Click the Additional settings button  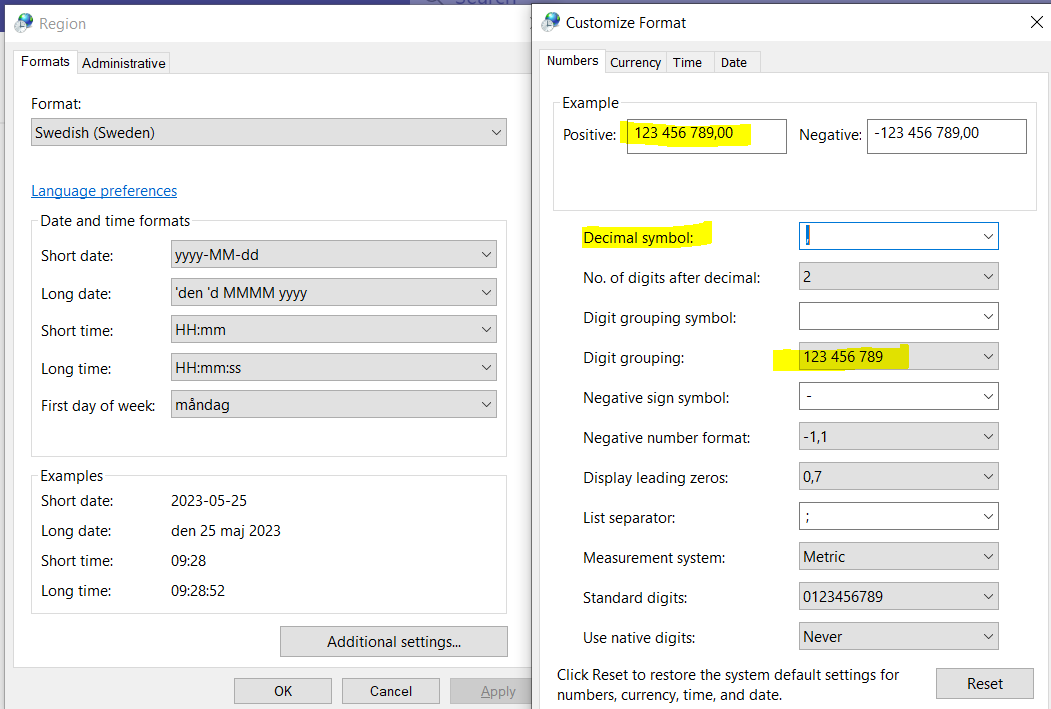pos(393,641)
